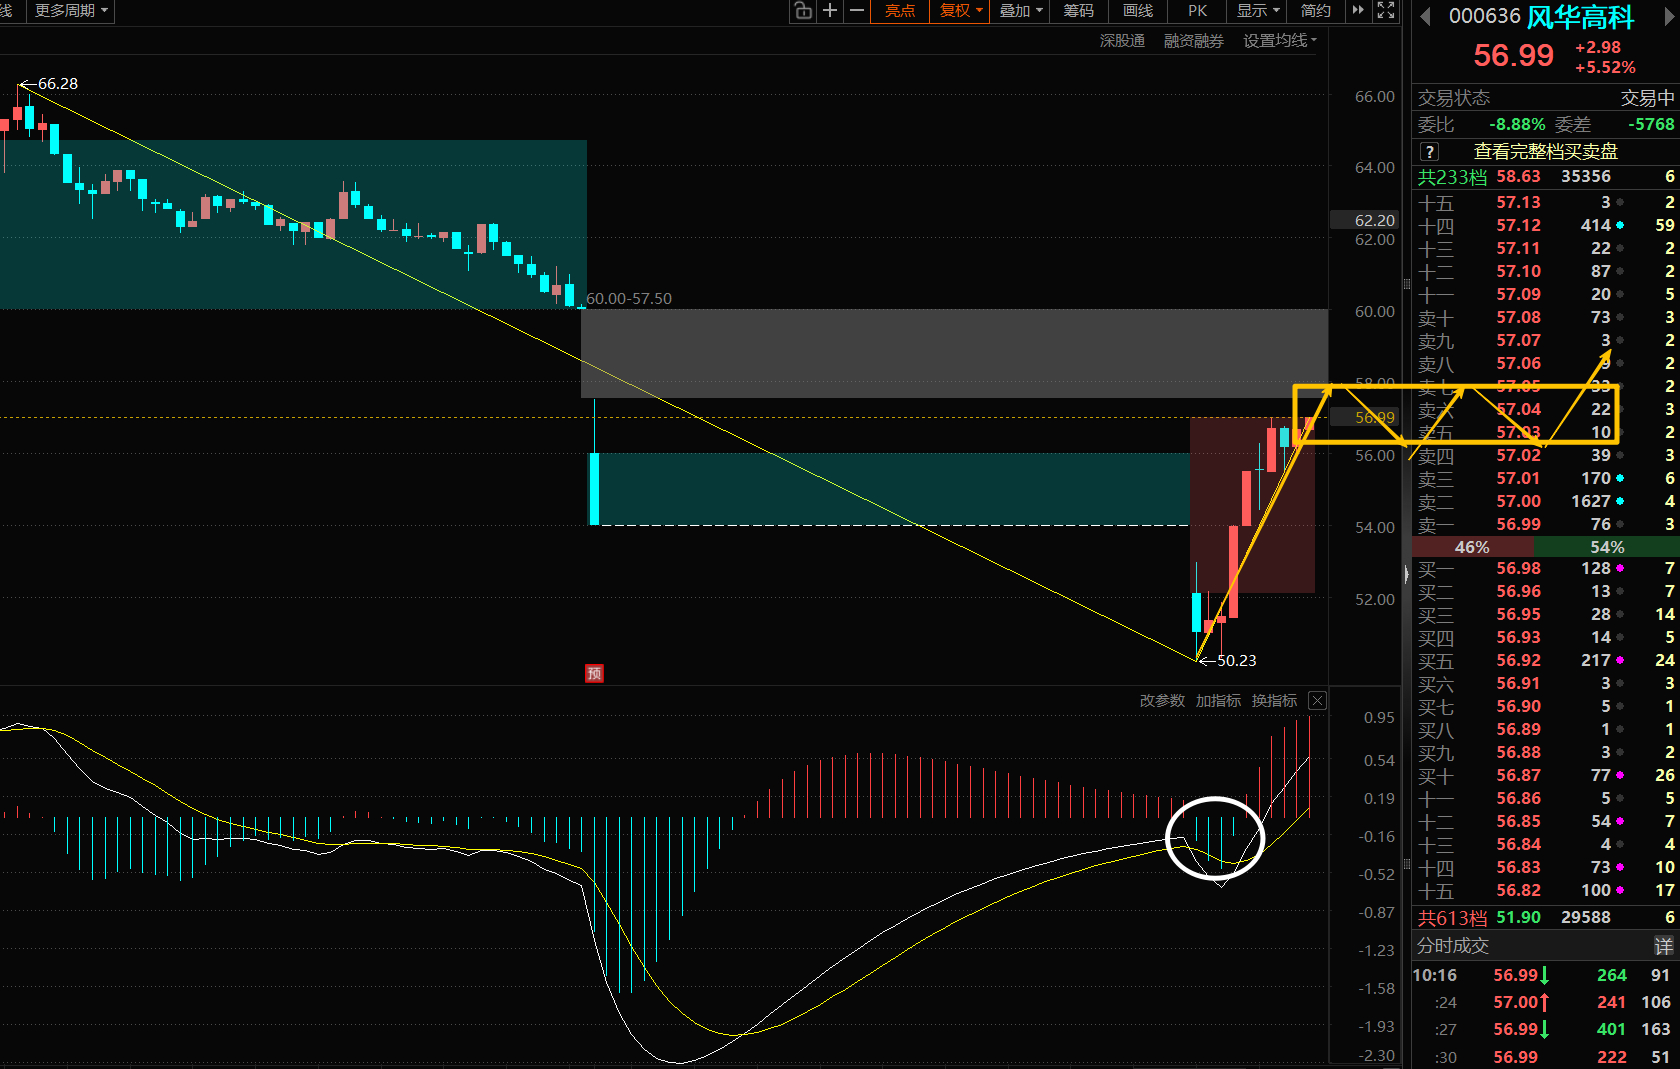1680x1069 pixels.
Task: Open the 画线 drawing tools menu
Action: pyautogui.click(x=1138, y=11)
